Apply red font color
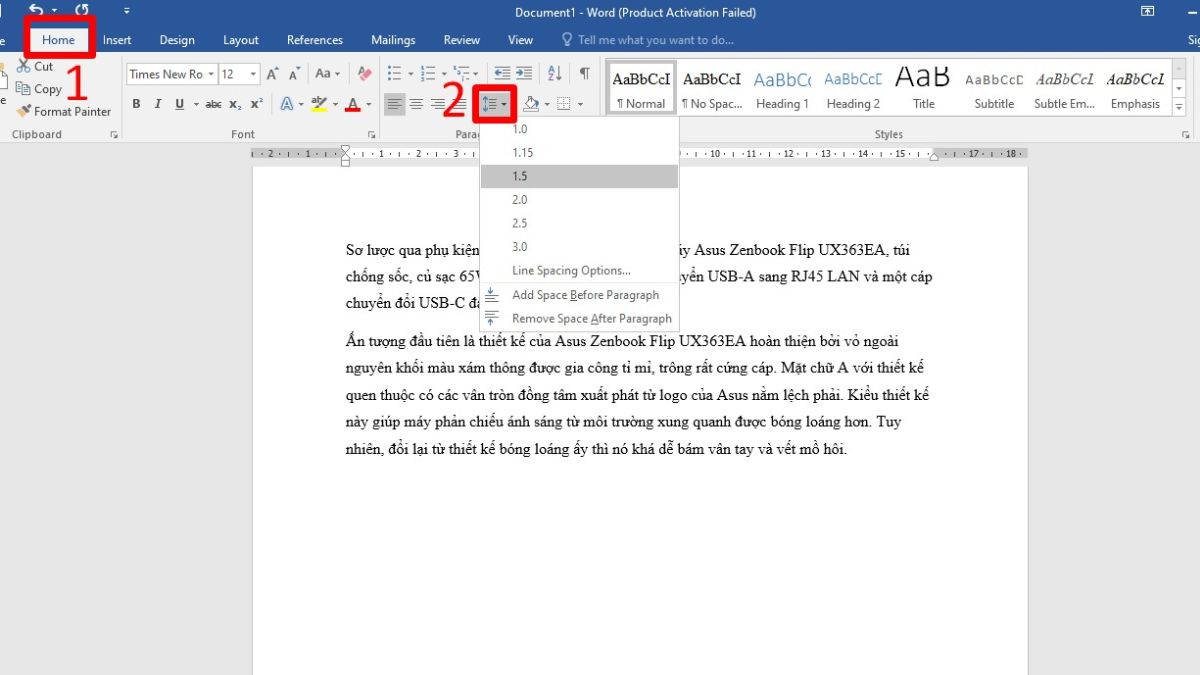The width and height of the screenshot is (1200, 675). click(352, 104)
